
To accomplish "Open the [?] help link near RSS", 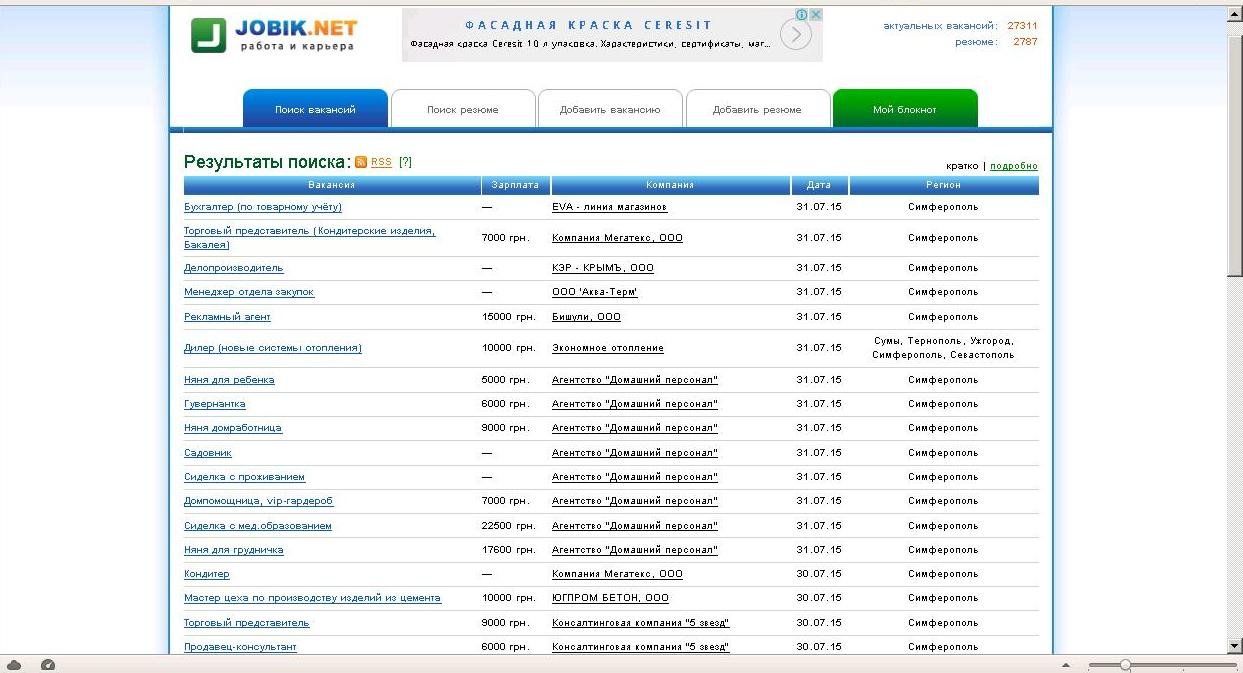I will coord(405,162).
